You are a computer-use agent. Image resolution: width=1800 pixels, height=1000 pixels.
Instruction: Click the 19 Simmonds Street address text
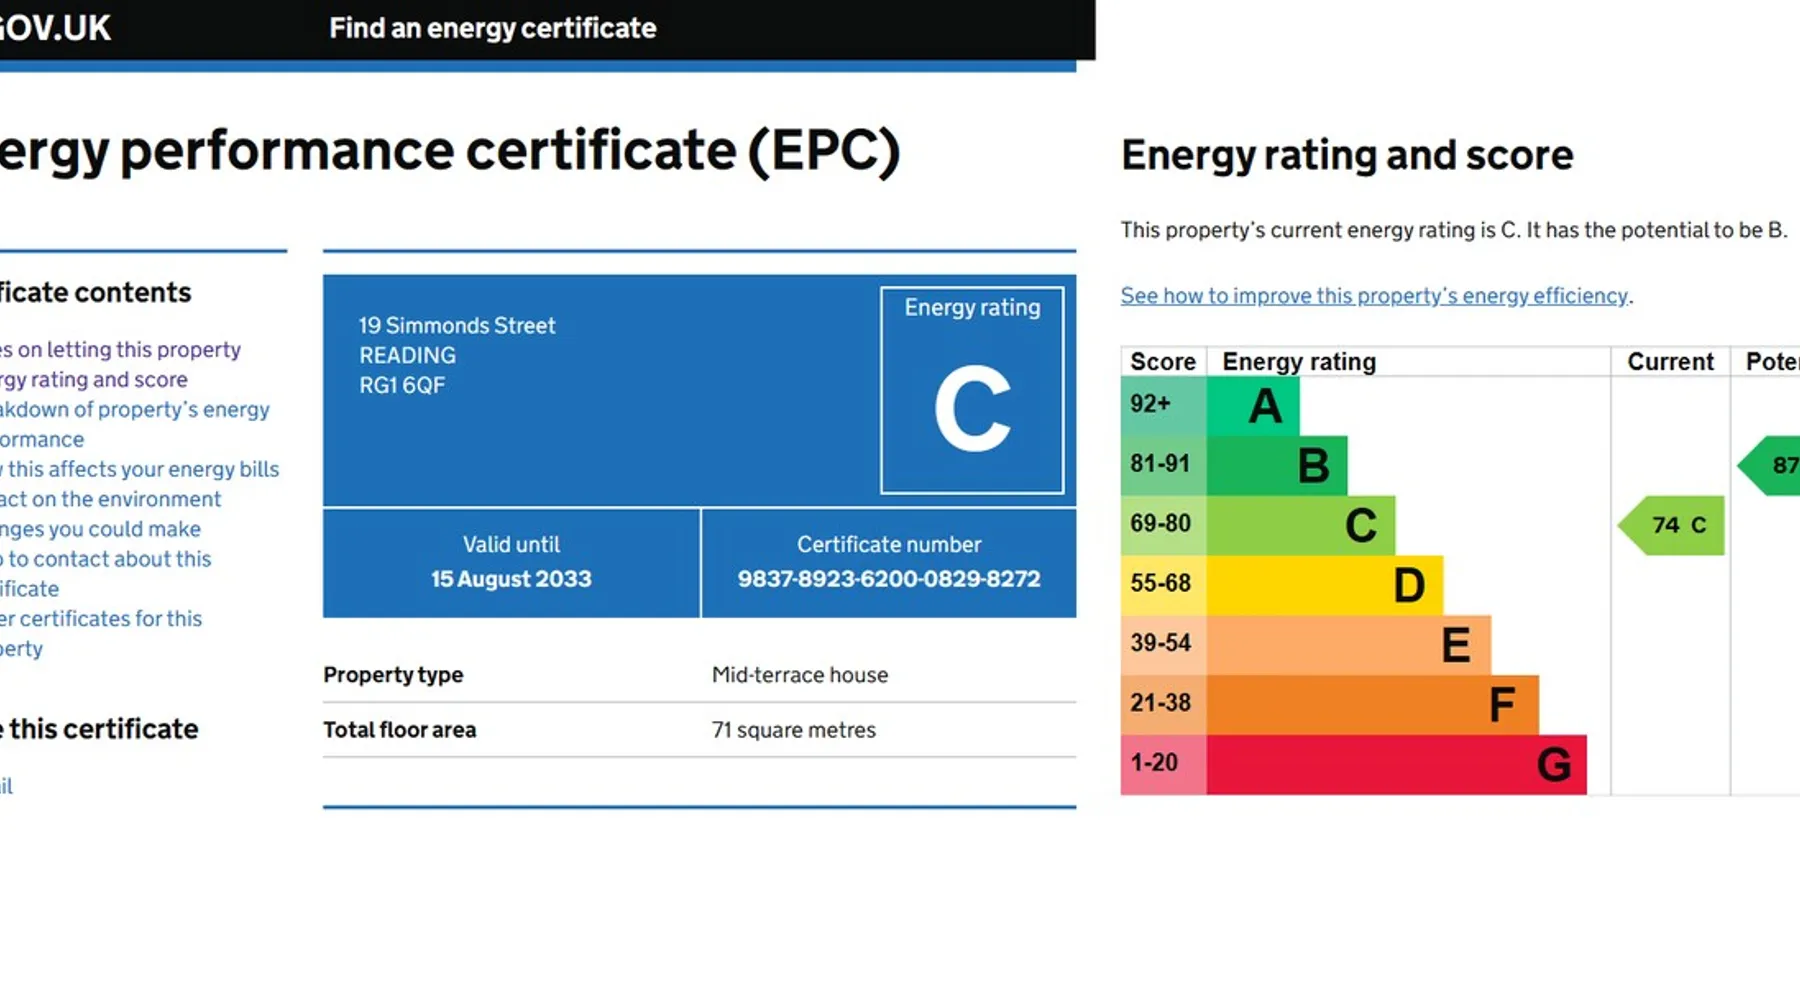click(456, 326)
